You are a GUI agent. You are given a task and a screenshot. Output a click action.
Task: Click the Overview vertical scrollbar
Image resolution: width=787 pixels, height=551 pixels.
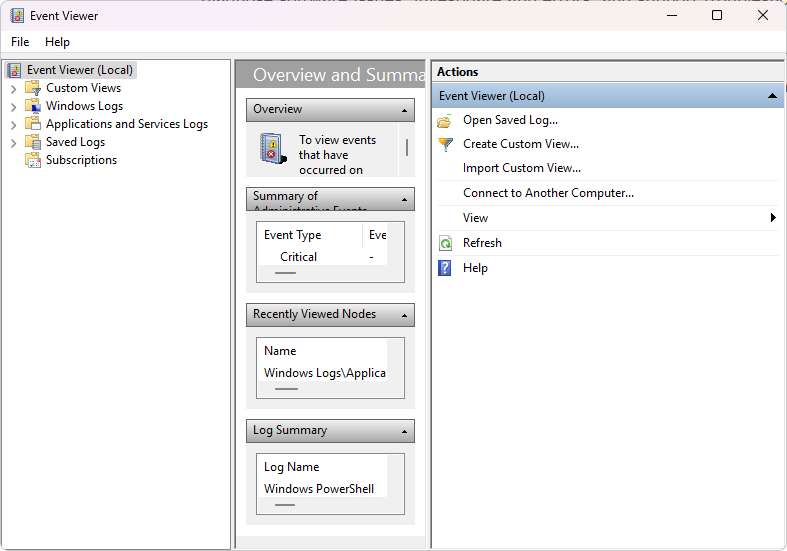406,147
